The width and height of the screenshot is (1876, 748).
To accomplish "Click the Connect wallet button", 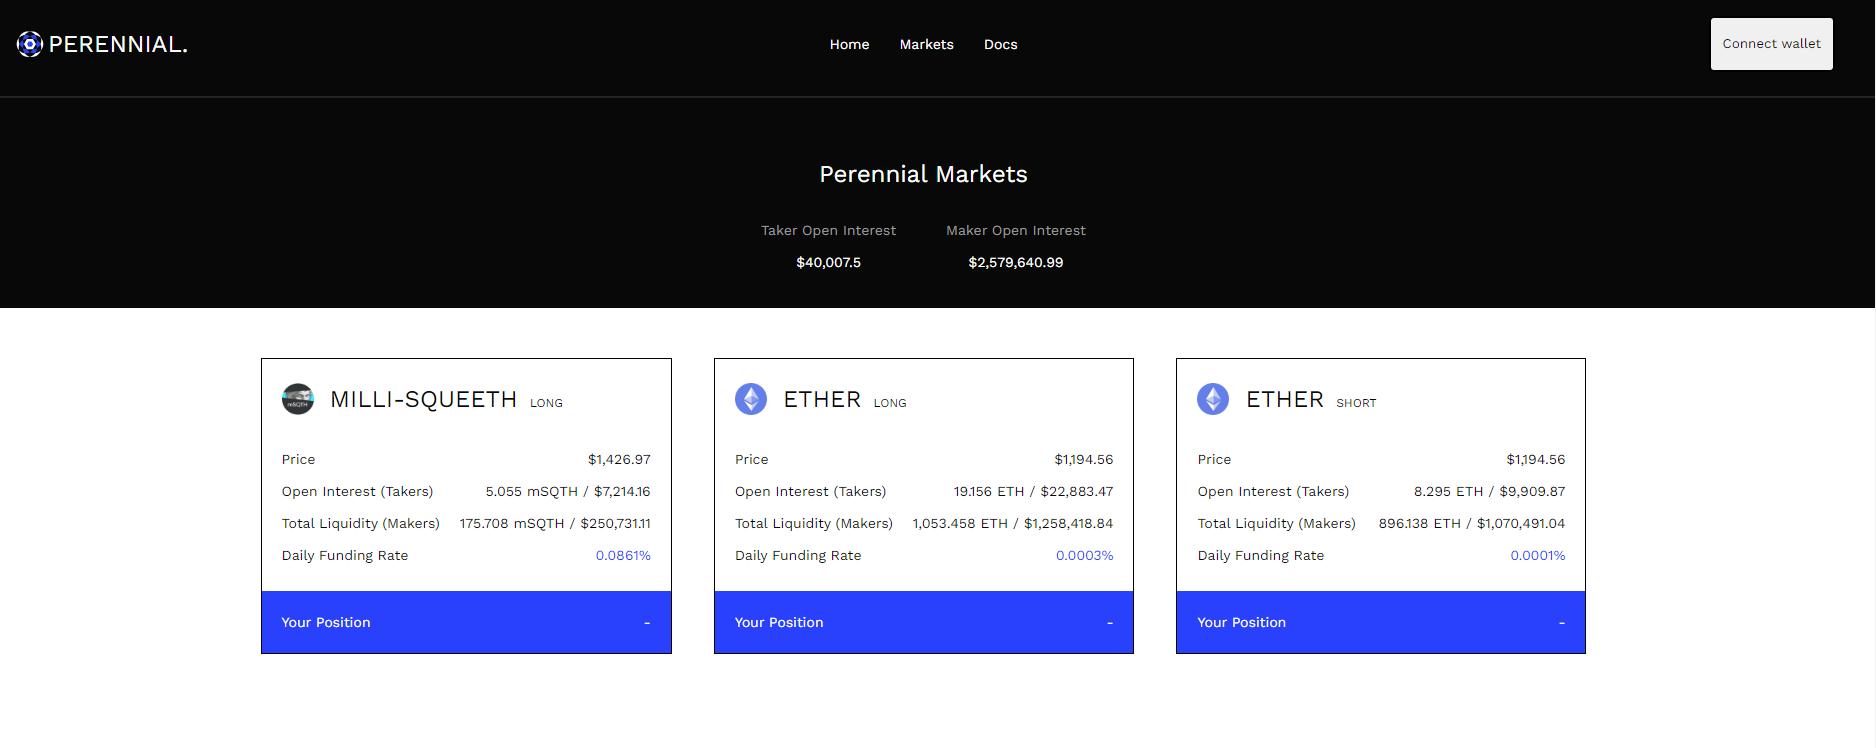I will click(x=1771, y=44).
